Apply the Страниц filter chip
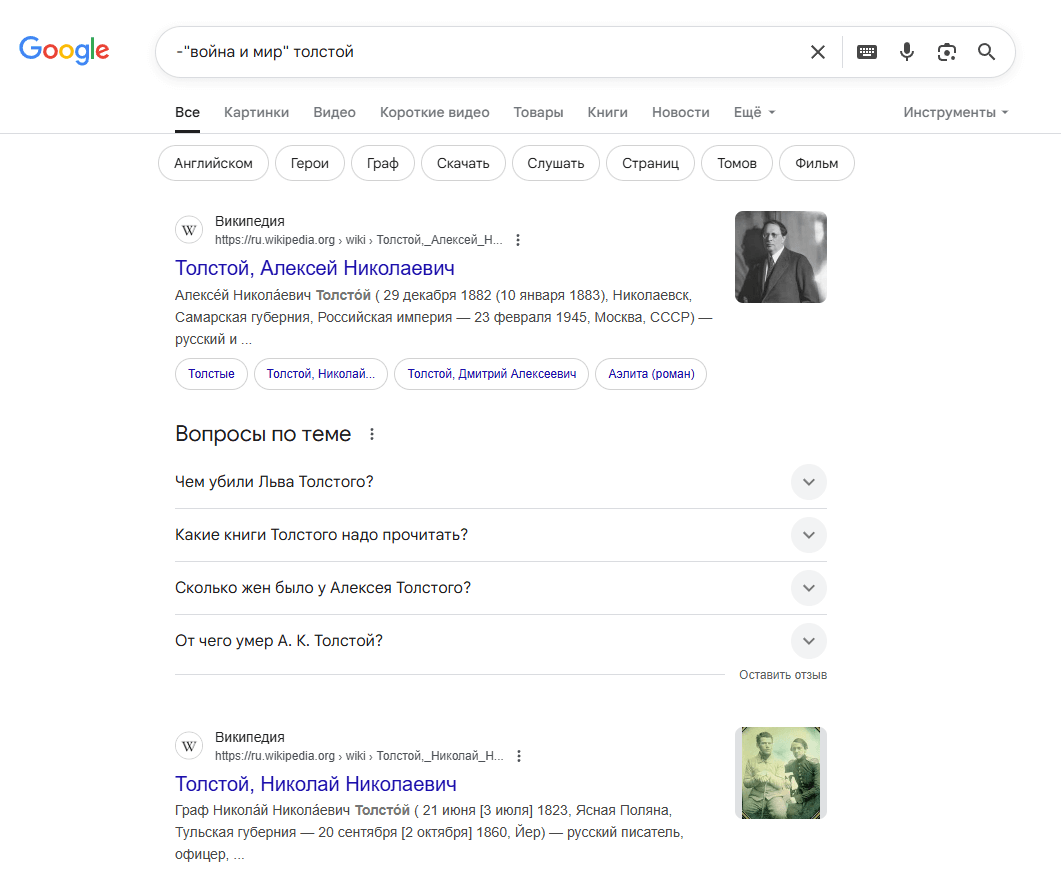Image resolution: width=1061 pixels, height=881 pixels. (650, 163)
